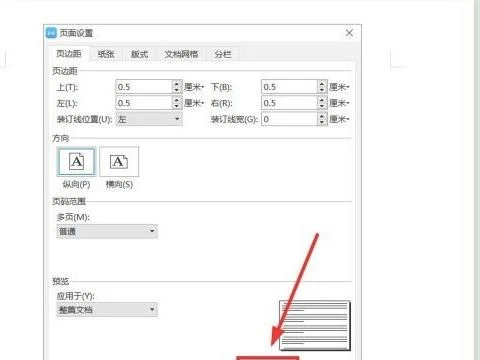The height and width of the screenshot is (360, 480).
Task: Open unit dropdown 厘米 next to 右(R)
Action: (339, 103)
